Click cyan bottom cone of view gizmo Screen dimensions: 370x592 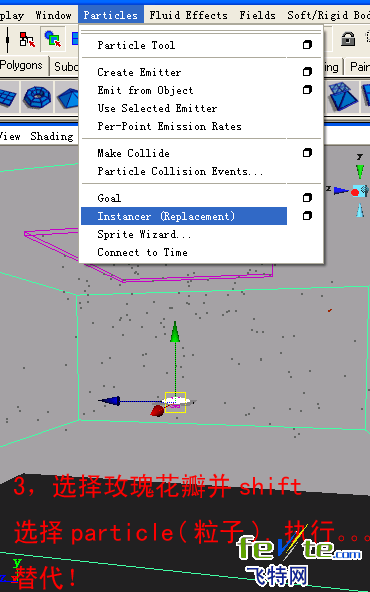click(x=360, y=210)
